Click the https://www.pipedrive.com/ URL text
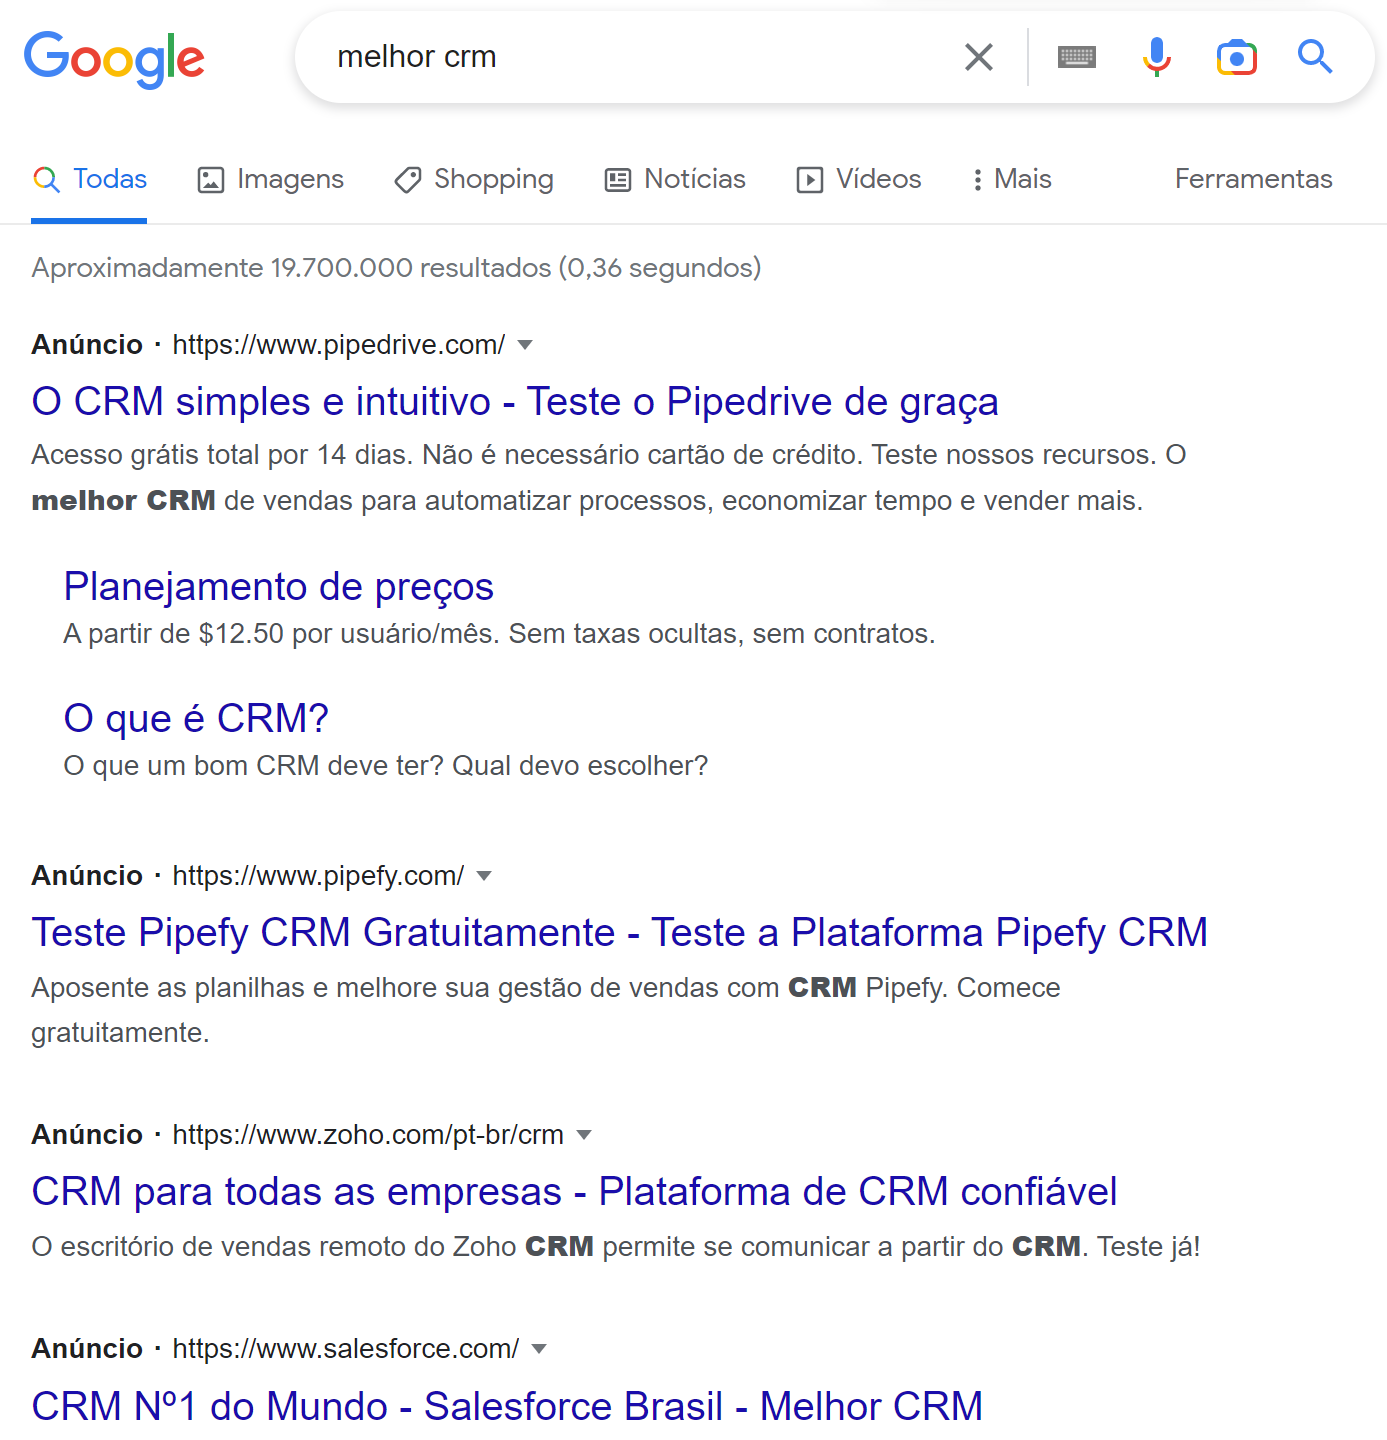This screenshot has width=1387, height=1440. point(339,345)
